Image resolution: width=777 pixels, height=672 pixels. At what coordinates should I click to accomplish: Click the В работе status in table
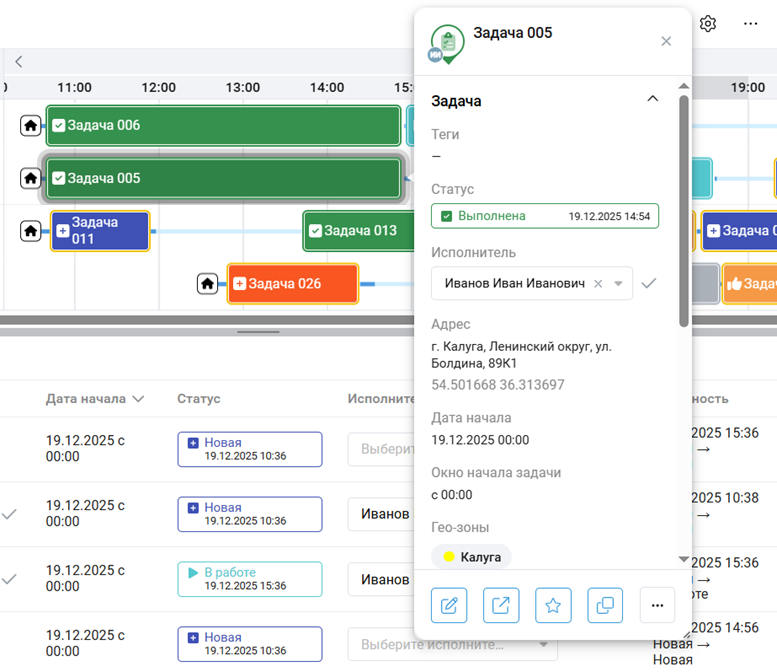pyautogui.click(x=250, y=579)
